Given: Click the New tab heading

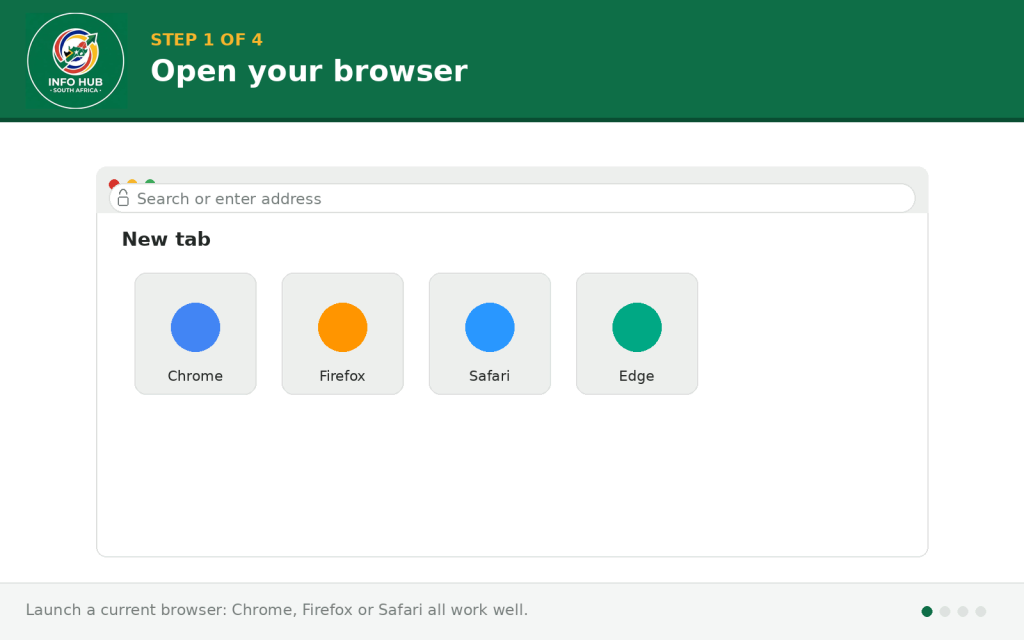Looking at the screenshot, I should click(x=166, y=239).
